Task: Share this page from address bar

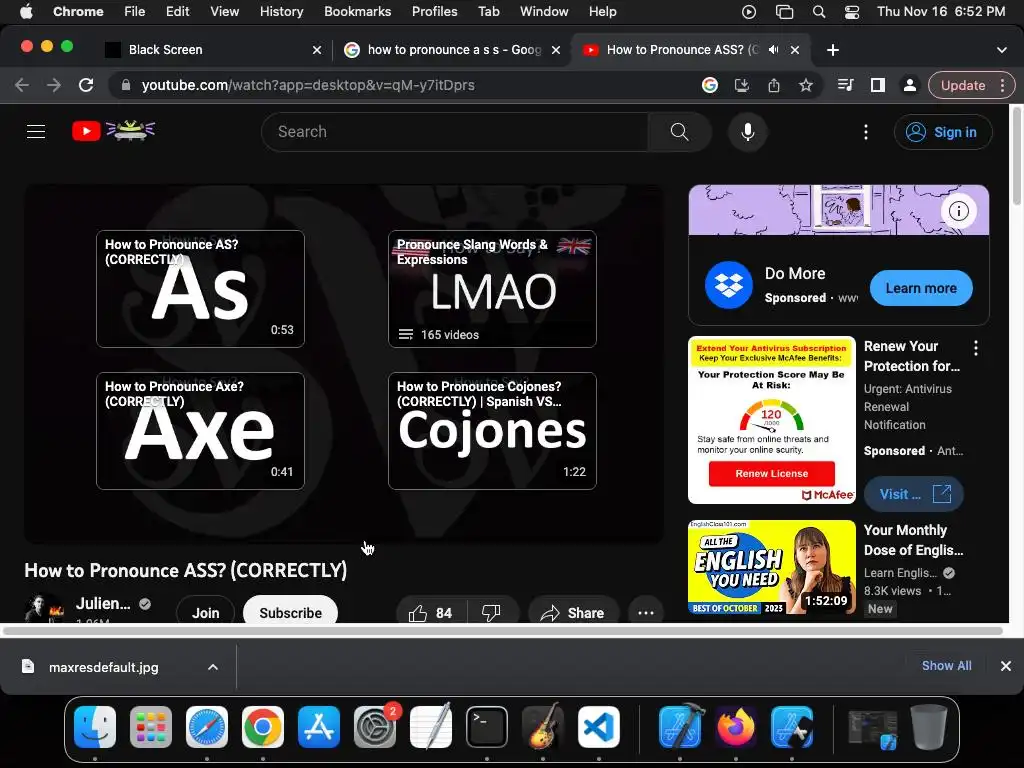Action: pyautogui.click(x=774, y=85)
